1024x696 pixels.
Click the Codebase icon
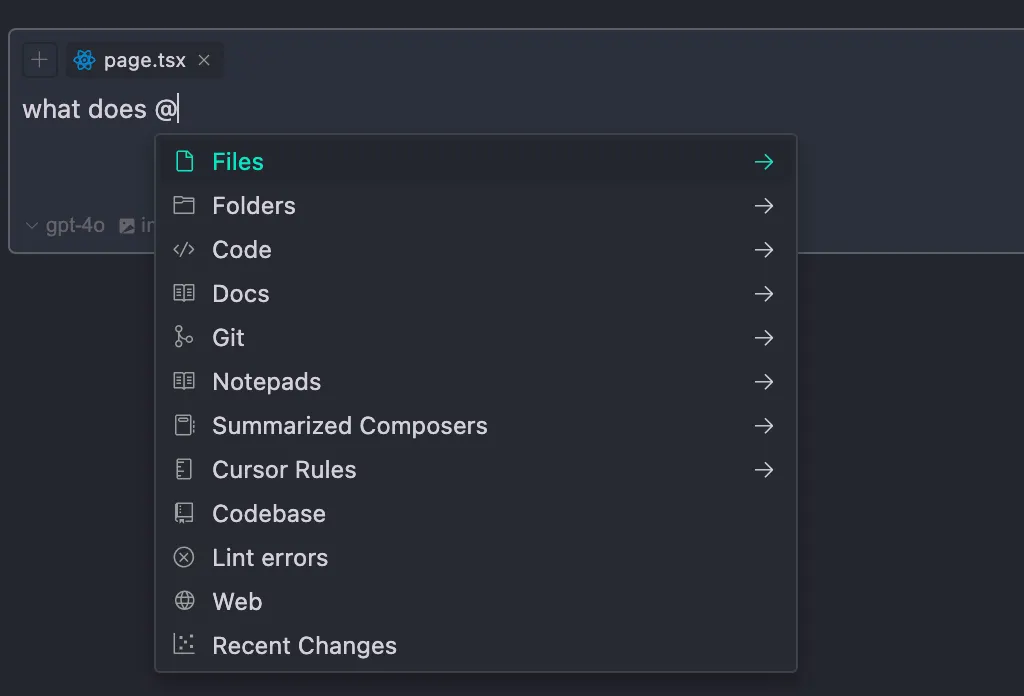coord(184,513)
